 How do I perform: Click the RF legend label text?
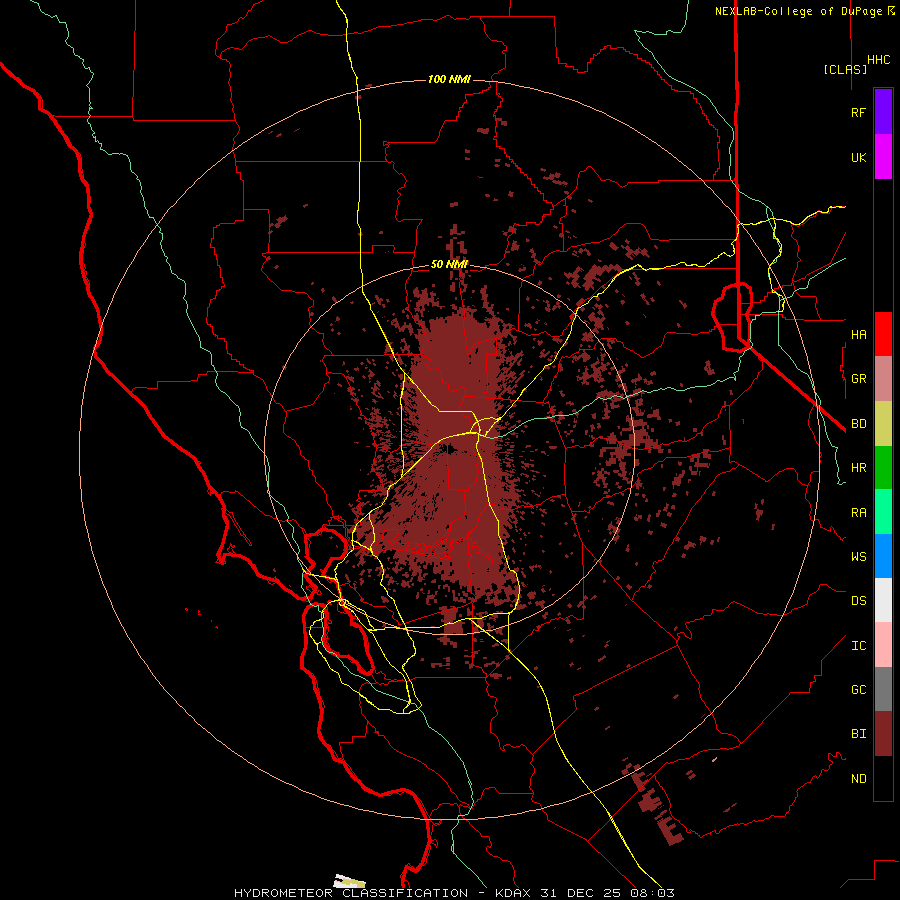pyautogui.click(x=859, y=112)
